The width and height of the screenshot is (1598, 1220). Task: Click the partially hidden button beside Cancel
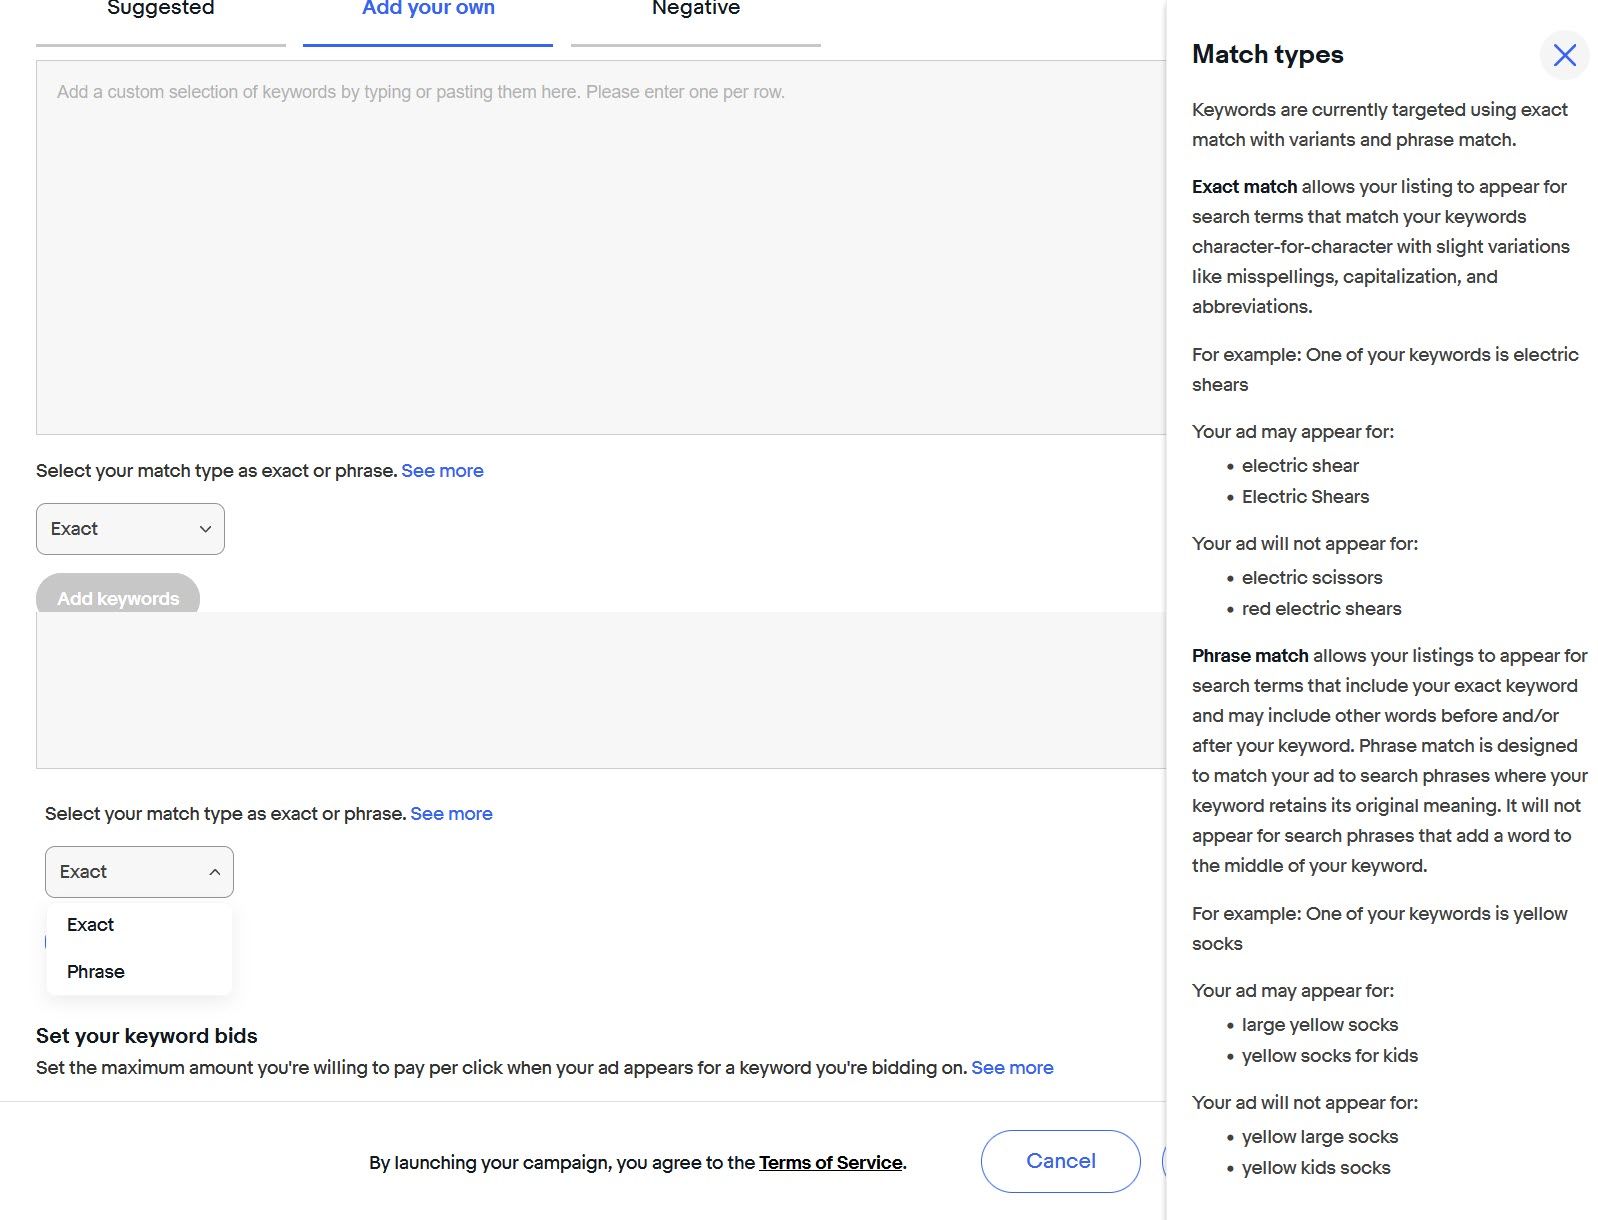coord(1163,1161)
